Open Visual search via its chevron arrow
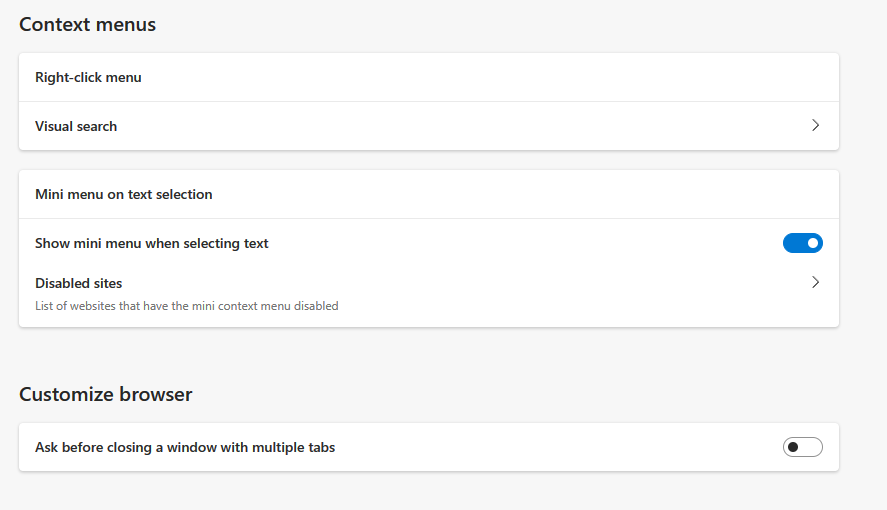This screenshot has width=887, height=510. (815, 126)
